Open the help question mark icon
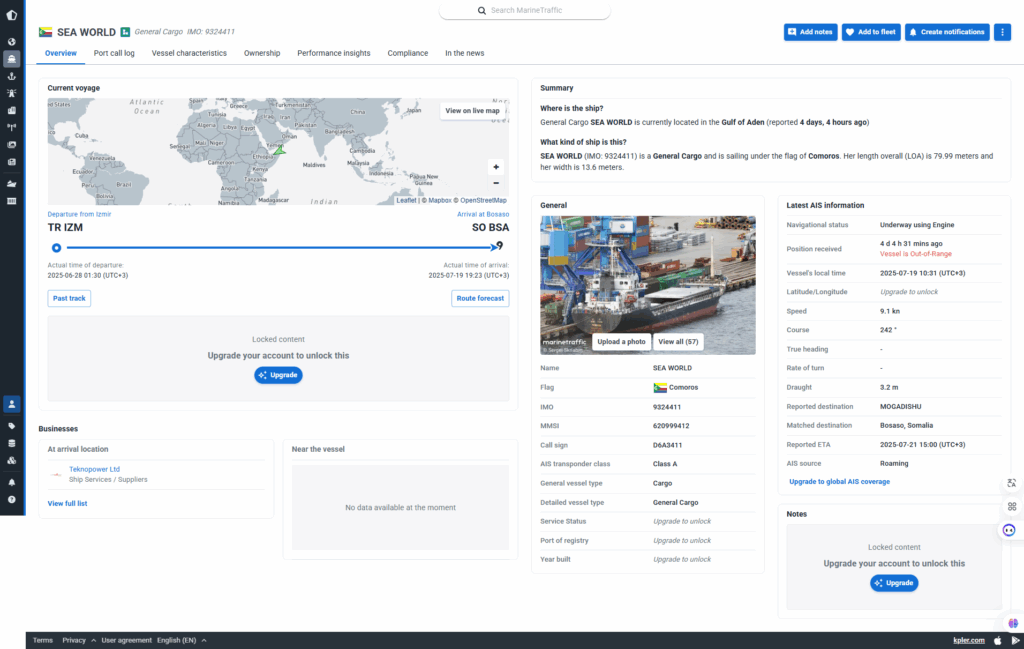Image resolution: width=1024 pixels, height=649 pixels. (x=12, y=499)
